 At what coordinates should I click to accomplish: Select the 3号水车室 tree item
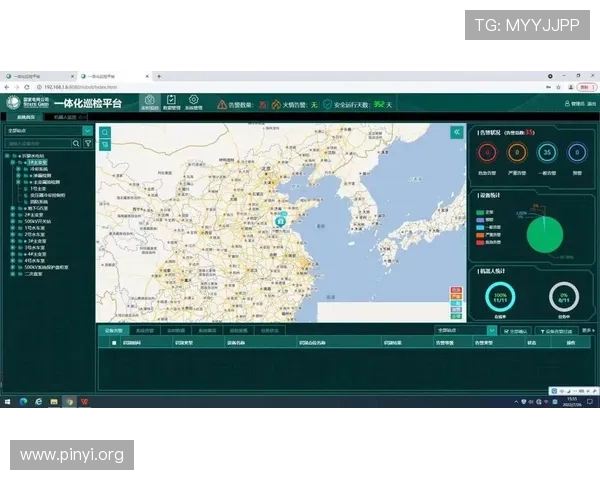point(35,247)
